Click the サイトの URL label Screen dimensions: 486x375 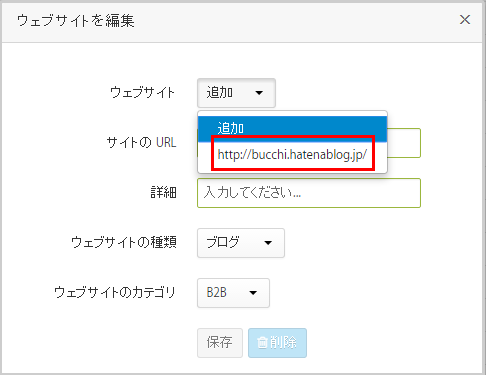141,143
